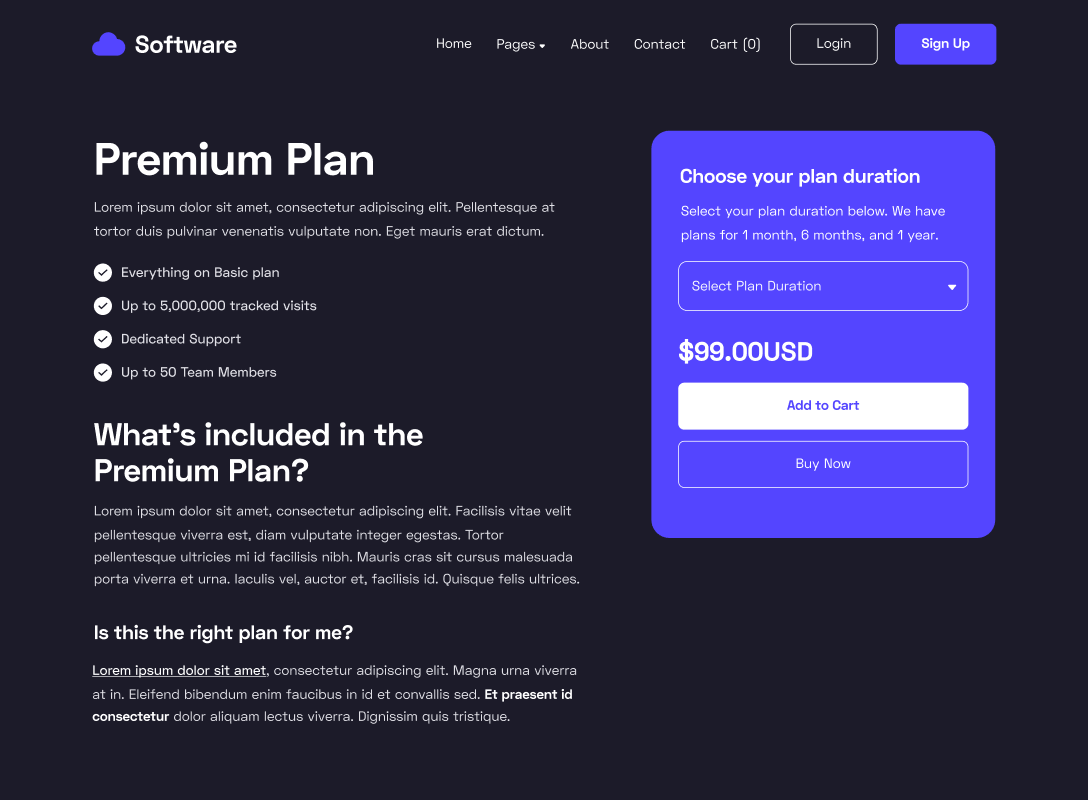Click the checkmark beside Everything on Basic plan
Viewport: 1088px width, 800px height.
click(102, 272)
